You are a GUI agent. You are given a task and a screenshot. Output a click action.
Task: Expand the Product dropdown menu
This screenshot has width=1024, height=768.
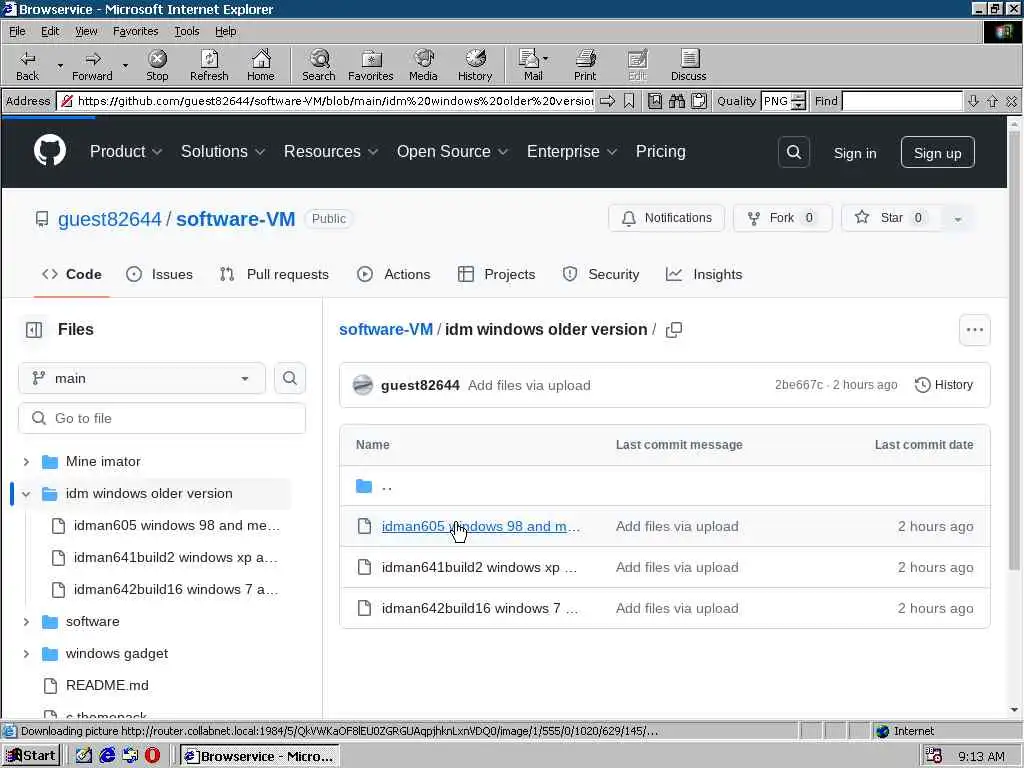tap(125, 152)
